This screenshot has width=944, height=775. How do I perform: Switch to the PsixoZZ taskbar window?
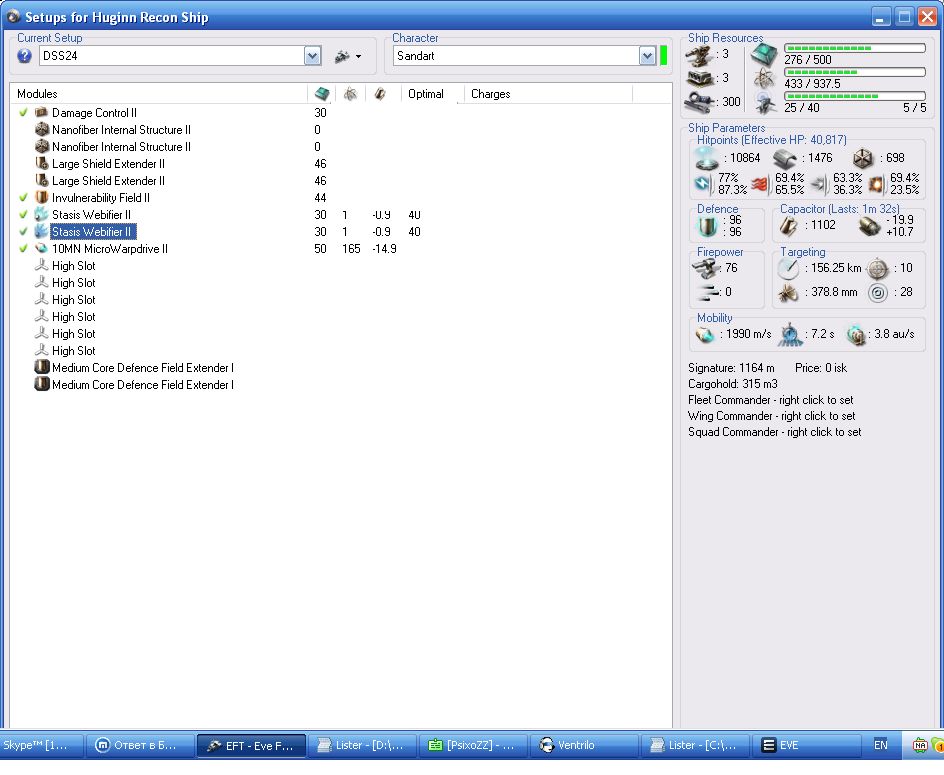tap(473, 745)
